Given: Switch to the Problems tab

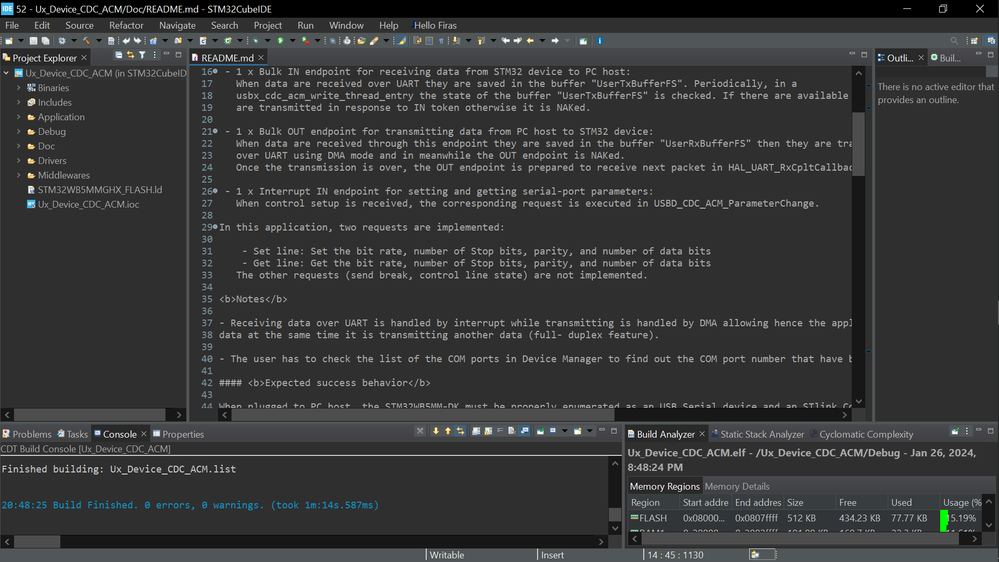Looking at the screenshot, I should (27, 434).
